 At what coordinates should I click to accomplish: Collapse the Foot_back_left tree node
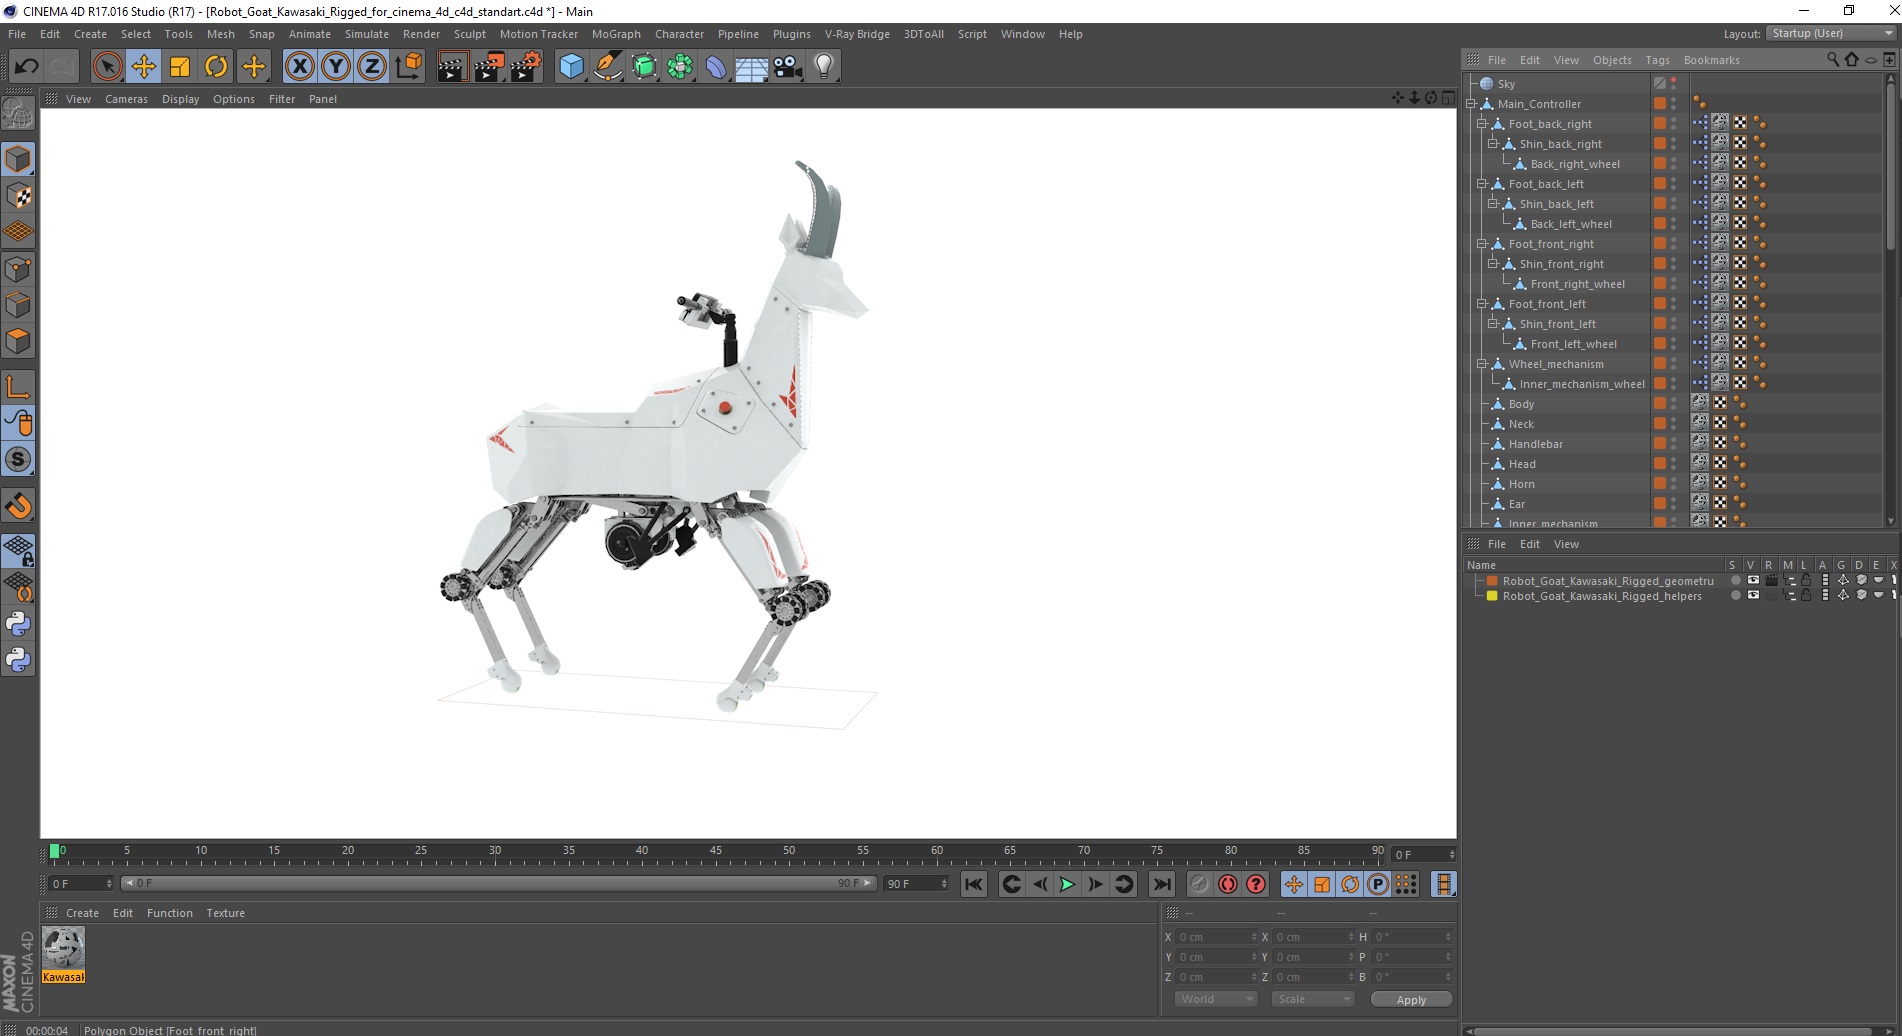[1482, 184]
